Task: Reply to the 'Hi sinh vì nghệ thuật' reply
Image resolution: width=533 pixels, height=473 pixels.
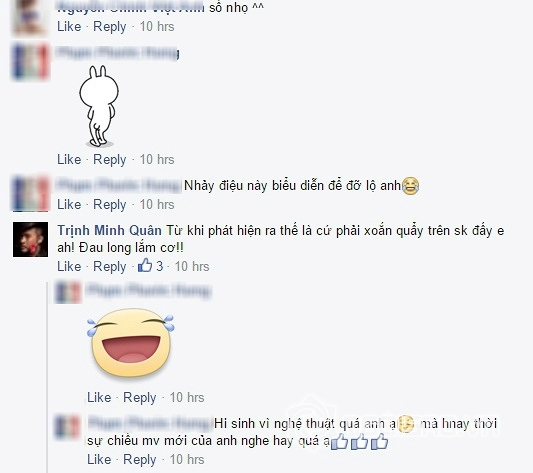Action: pyautogui.click(x=139, y=460)
